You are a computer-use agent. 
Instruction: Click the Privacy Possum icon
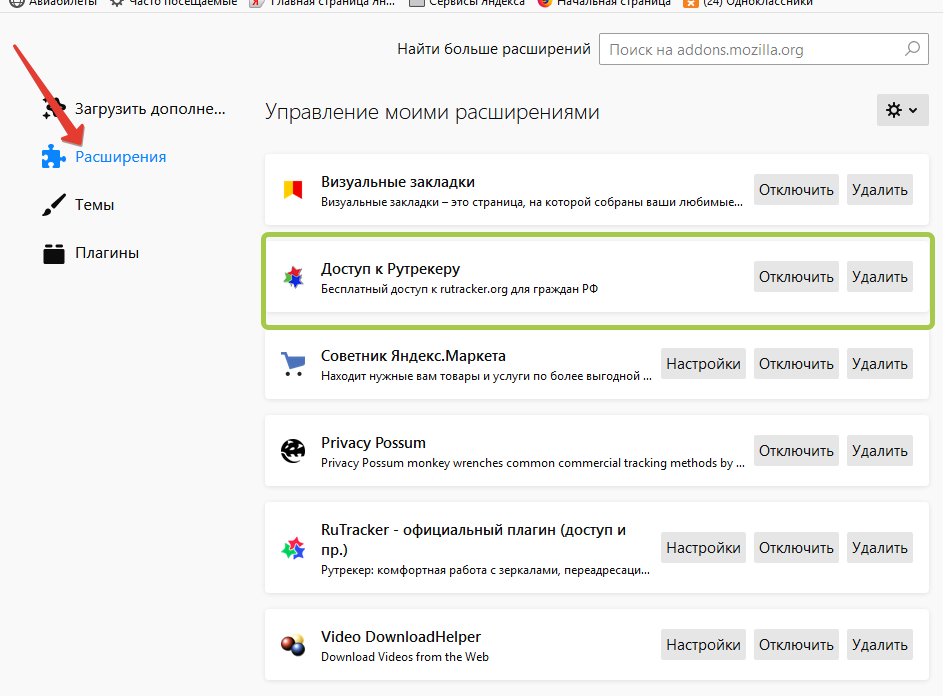pos(293,451)
